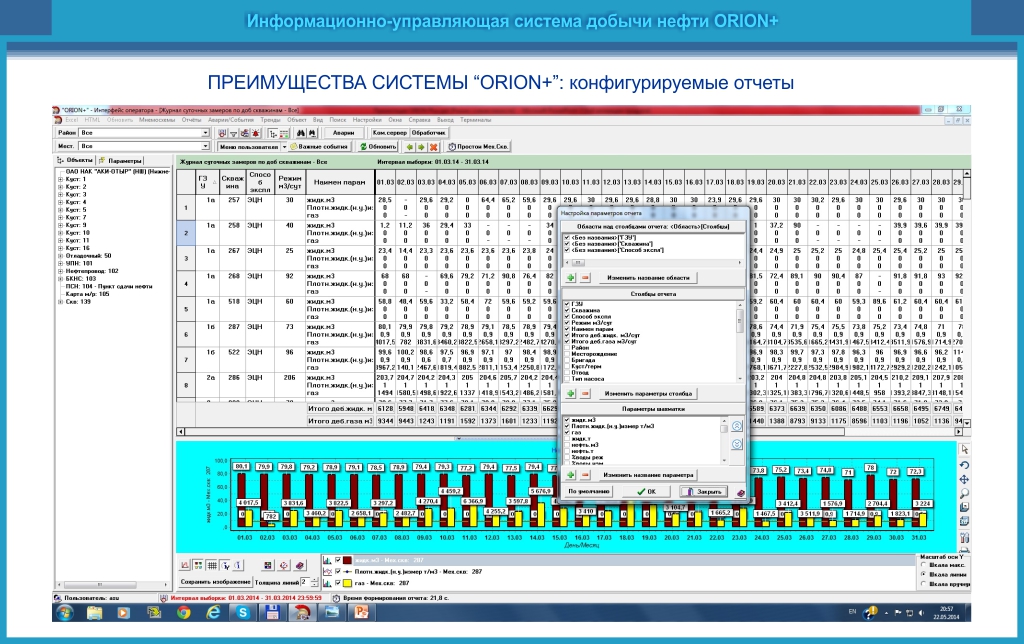Open the 'Мест.' dropdown
Image resolution: width=1024 pixels, height=644 pixels.
click(205, 146)
